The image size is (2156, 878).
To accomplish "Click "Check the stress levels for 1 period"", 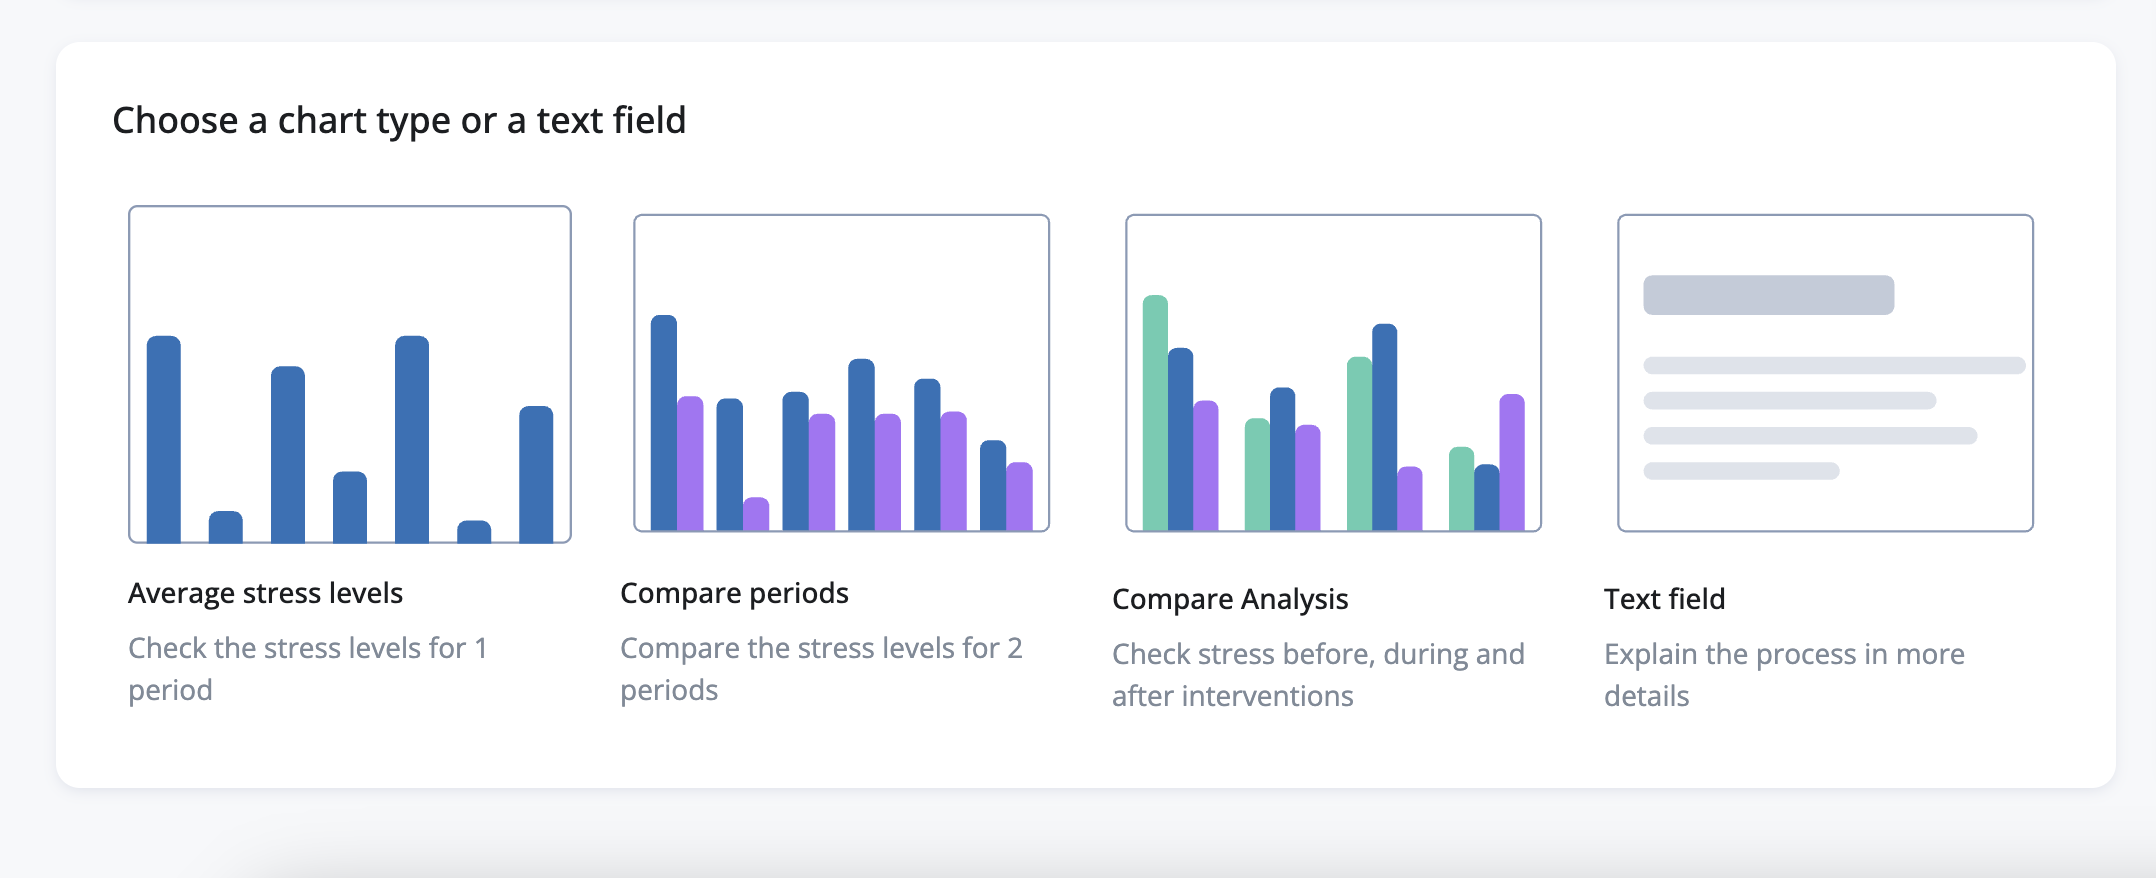I will click(x=307, y=669).
